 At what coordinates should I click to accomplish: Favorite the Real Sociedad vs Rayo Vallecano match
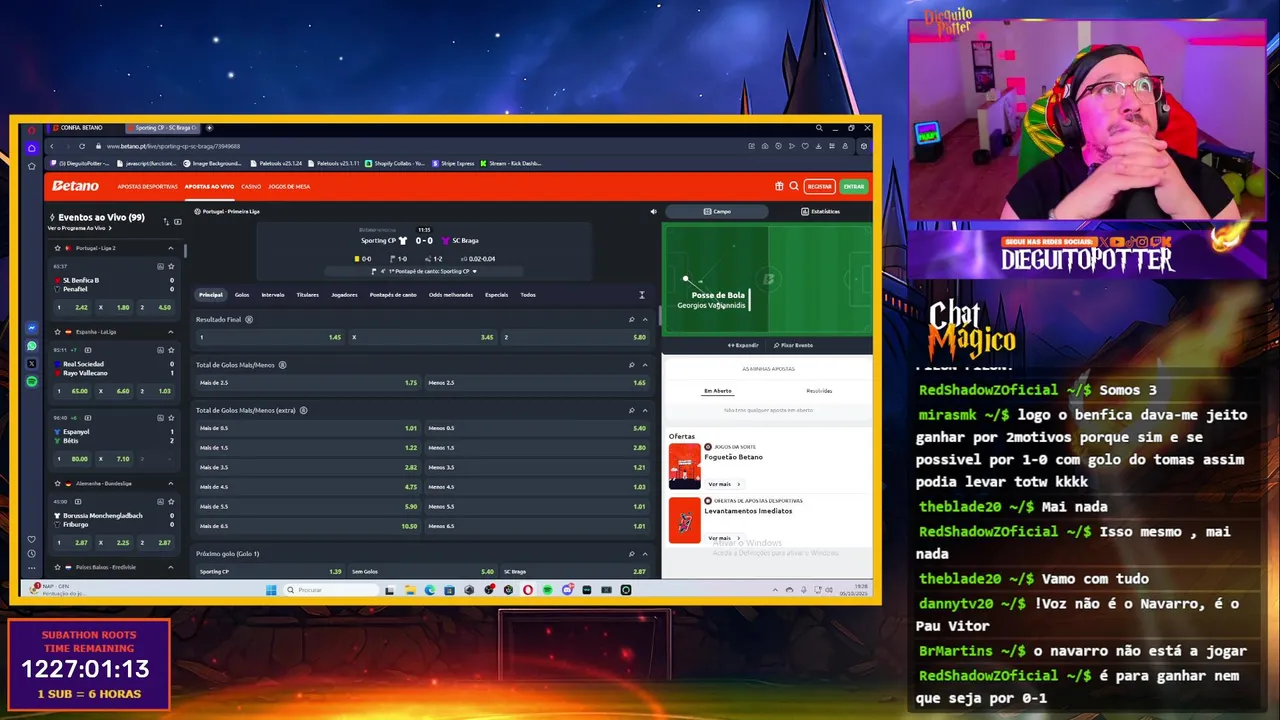click(171, 350)
